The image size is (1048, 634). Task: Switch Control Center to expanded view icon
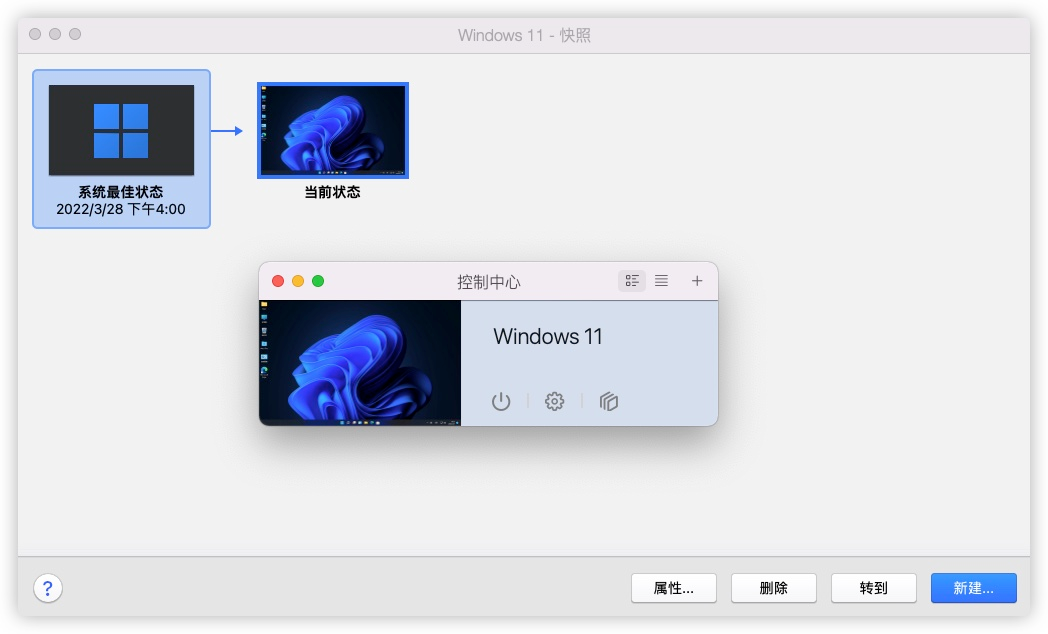[x=632, y=281]
